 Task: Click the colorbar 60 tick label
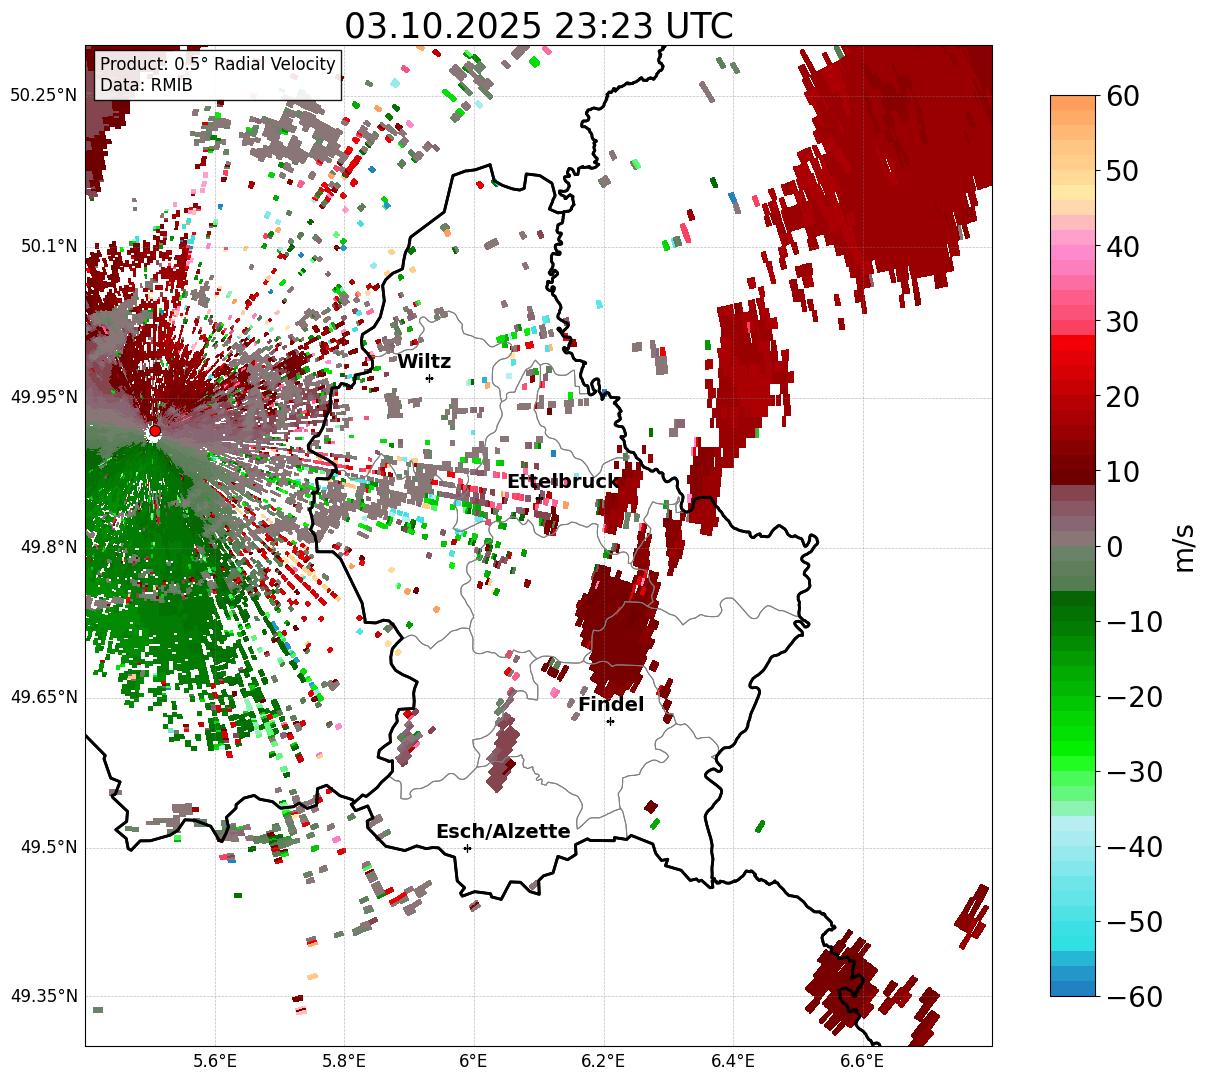click(1122, 96)
